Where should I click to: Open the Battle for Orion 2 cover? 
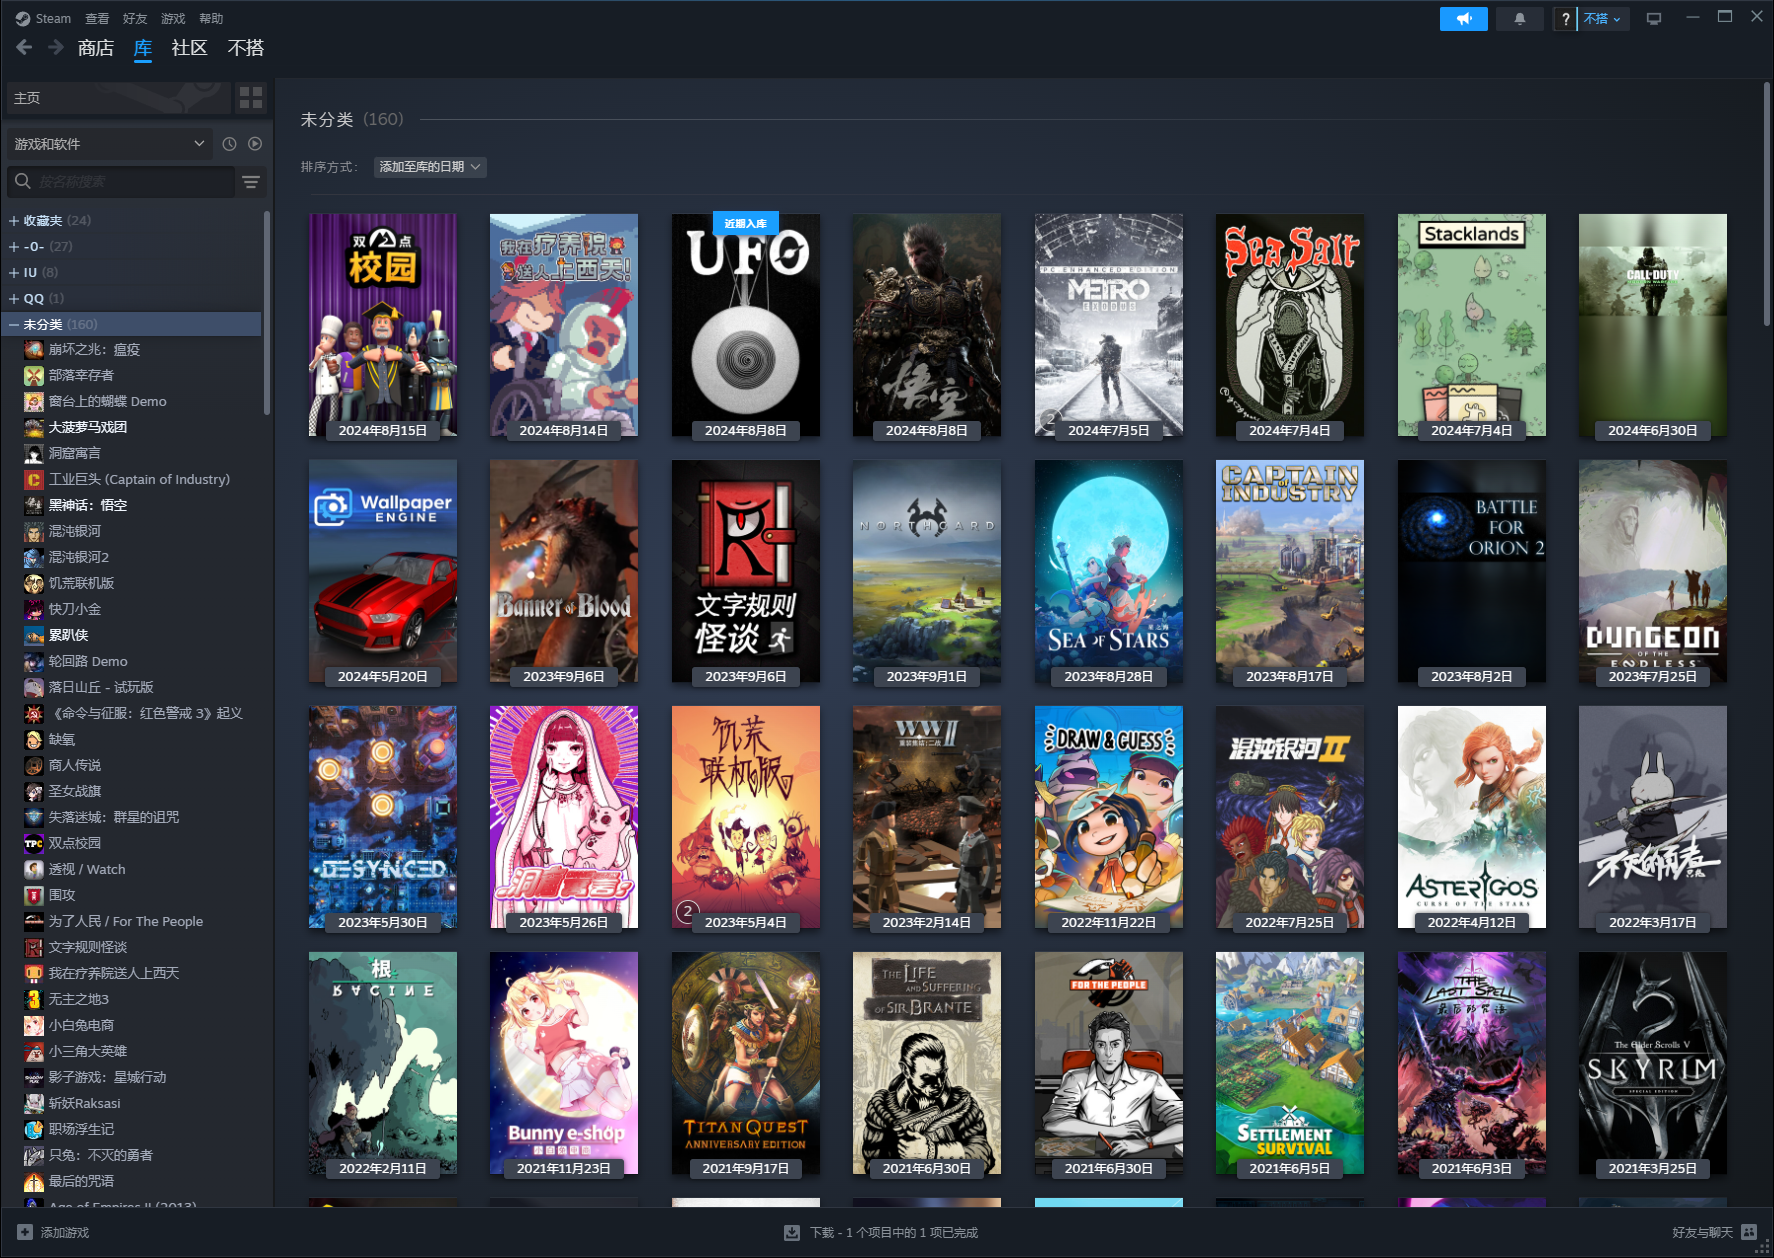tap(1472, 571)
